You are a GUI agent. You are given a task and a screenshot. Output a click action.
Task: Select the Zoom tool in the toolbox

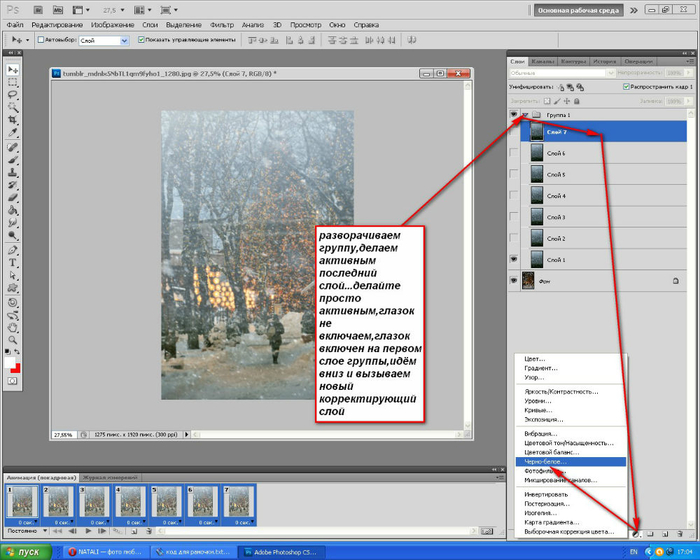pos(12,340)
